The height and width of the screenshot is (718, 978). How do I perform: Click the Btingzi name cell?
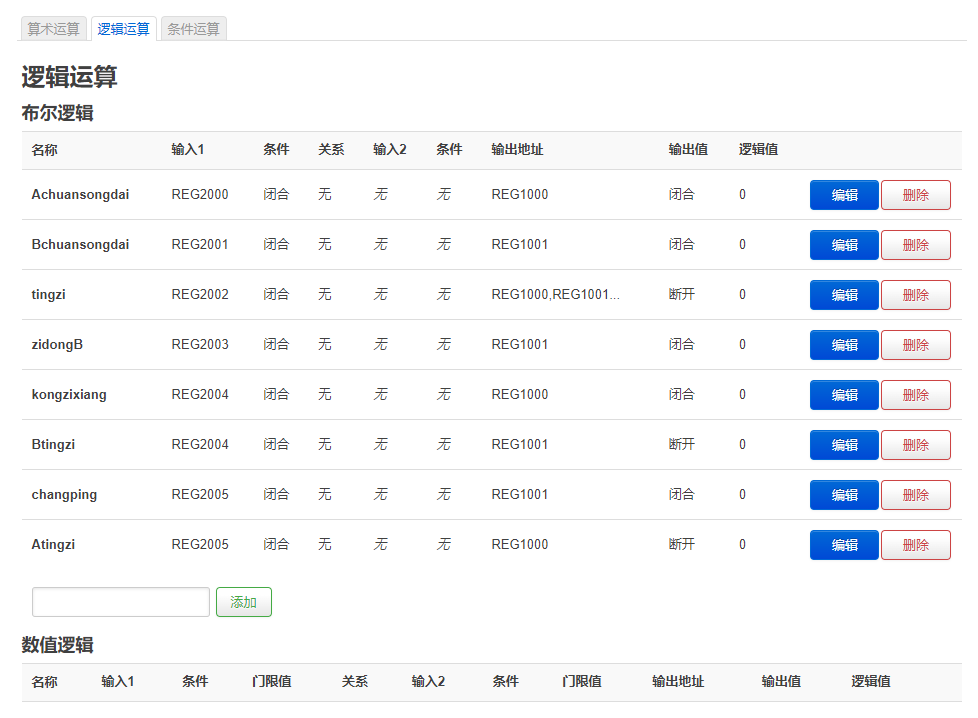pos(54,445)
